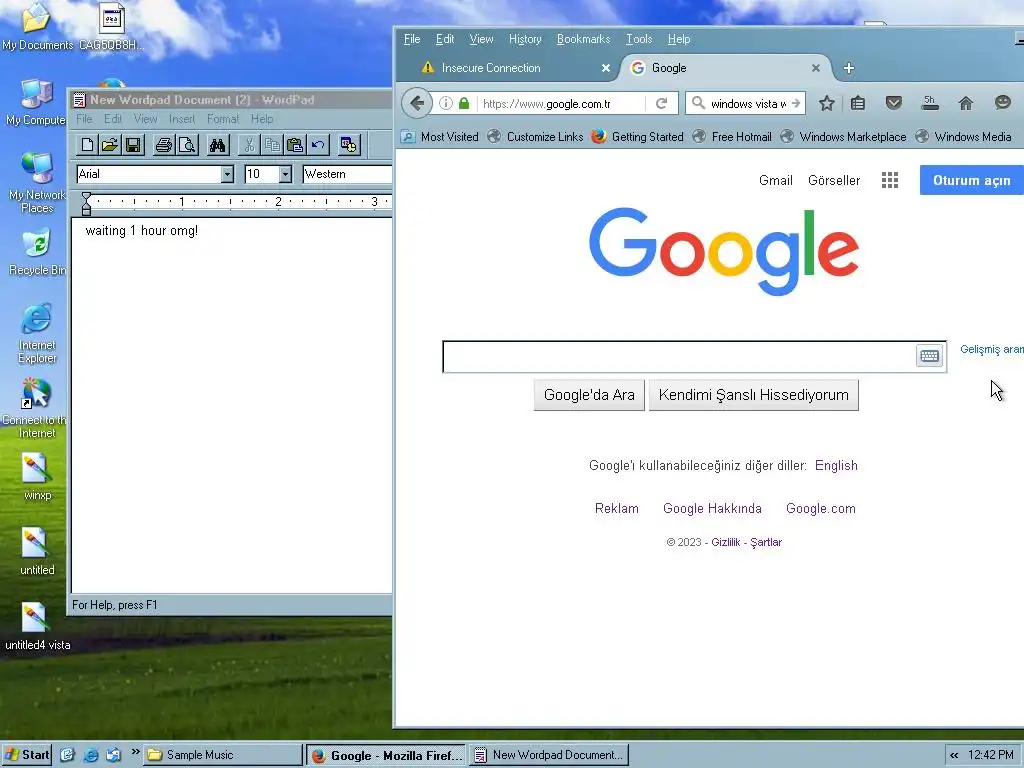
Task: Open WordPad Insert menu
Action: click(x=182, y=119)
